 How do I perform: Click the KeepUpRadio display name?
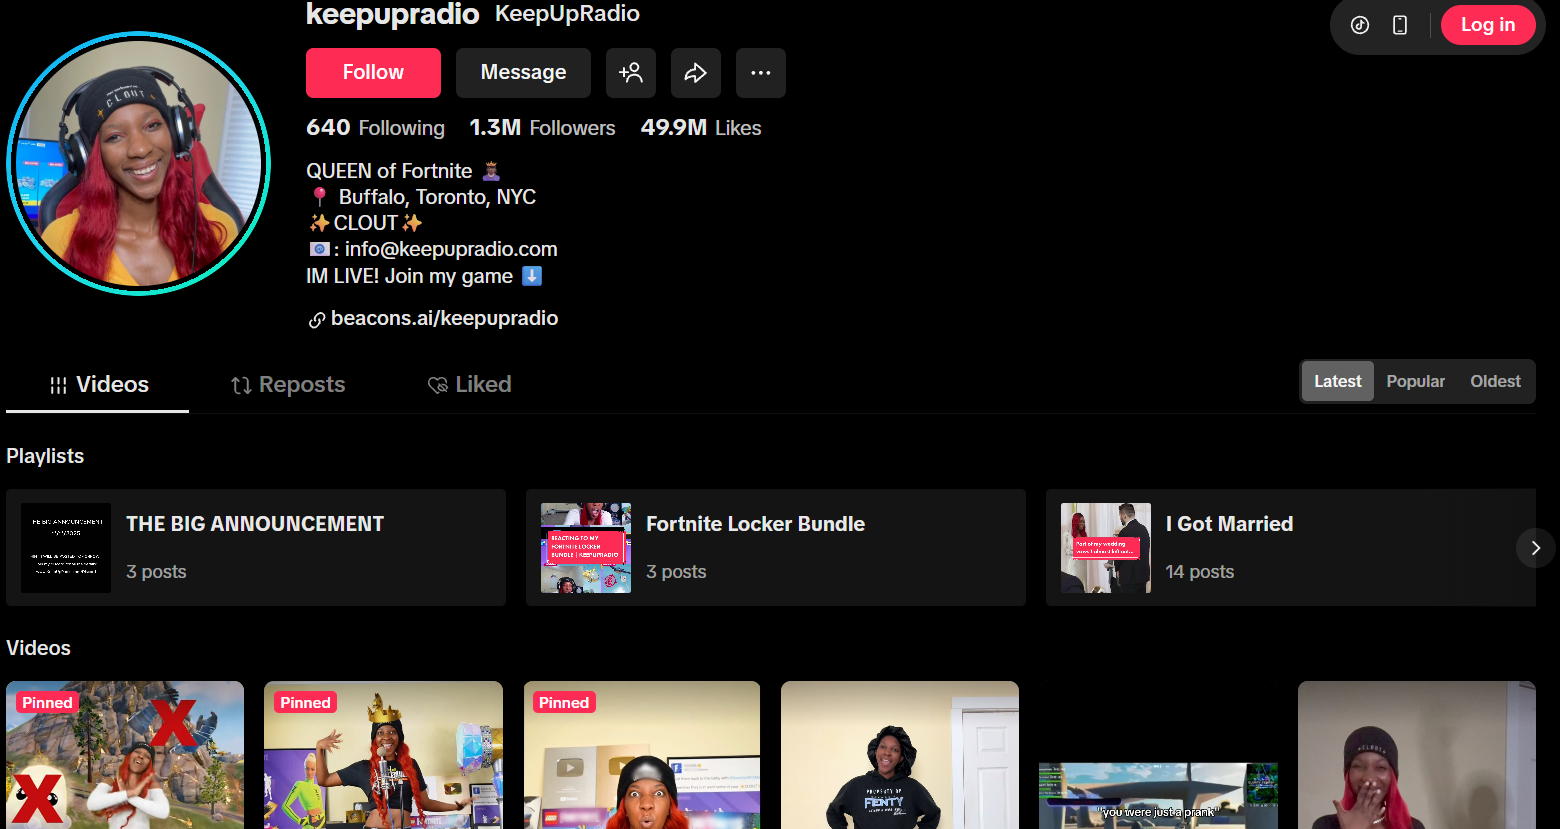coord(567,14)
